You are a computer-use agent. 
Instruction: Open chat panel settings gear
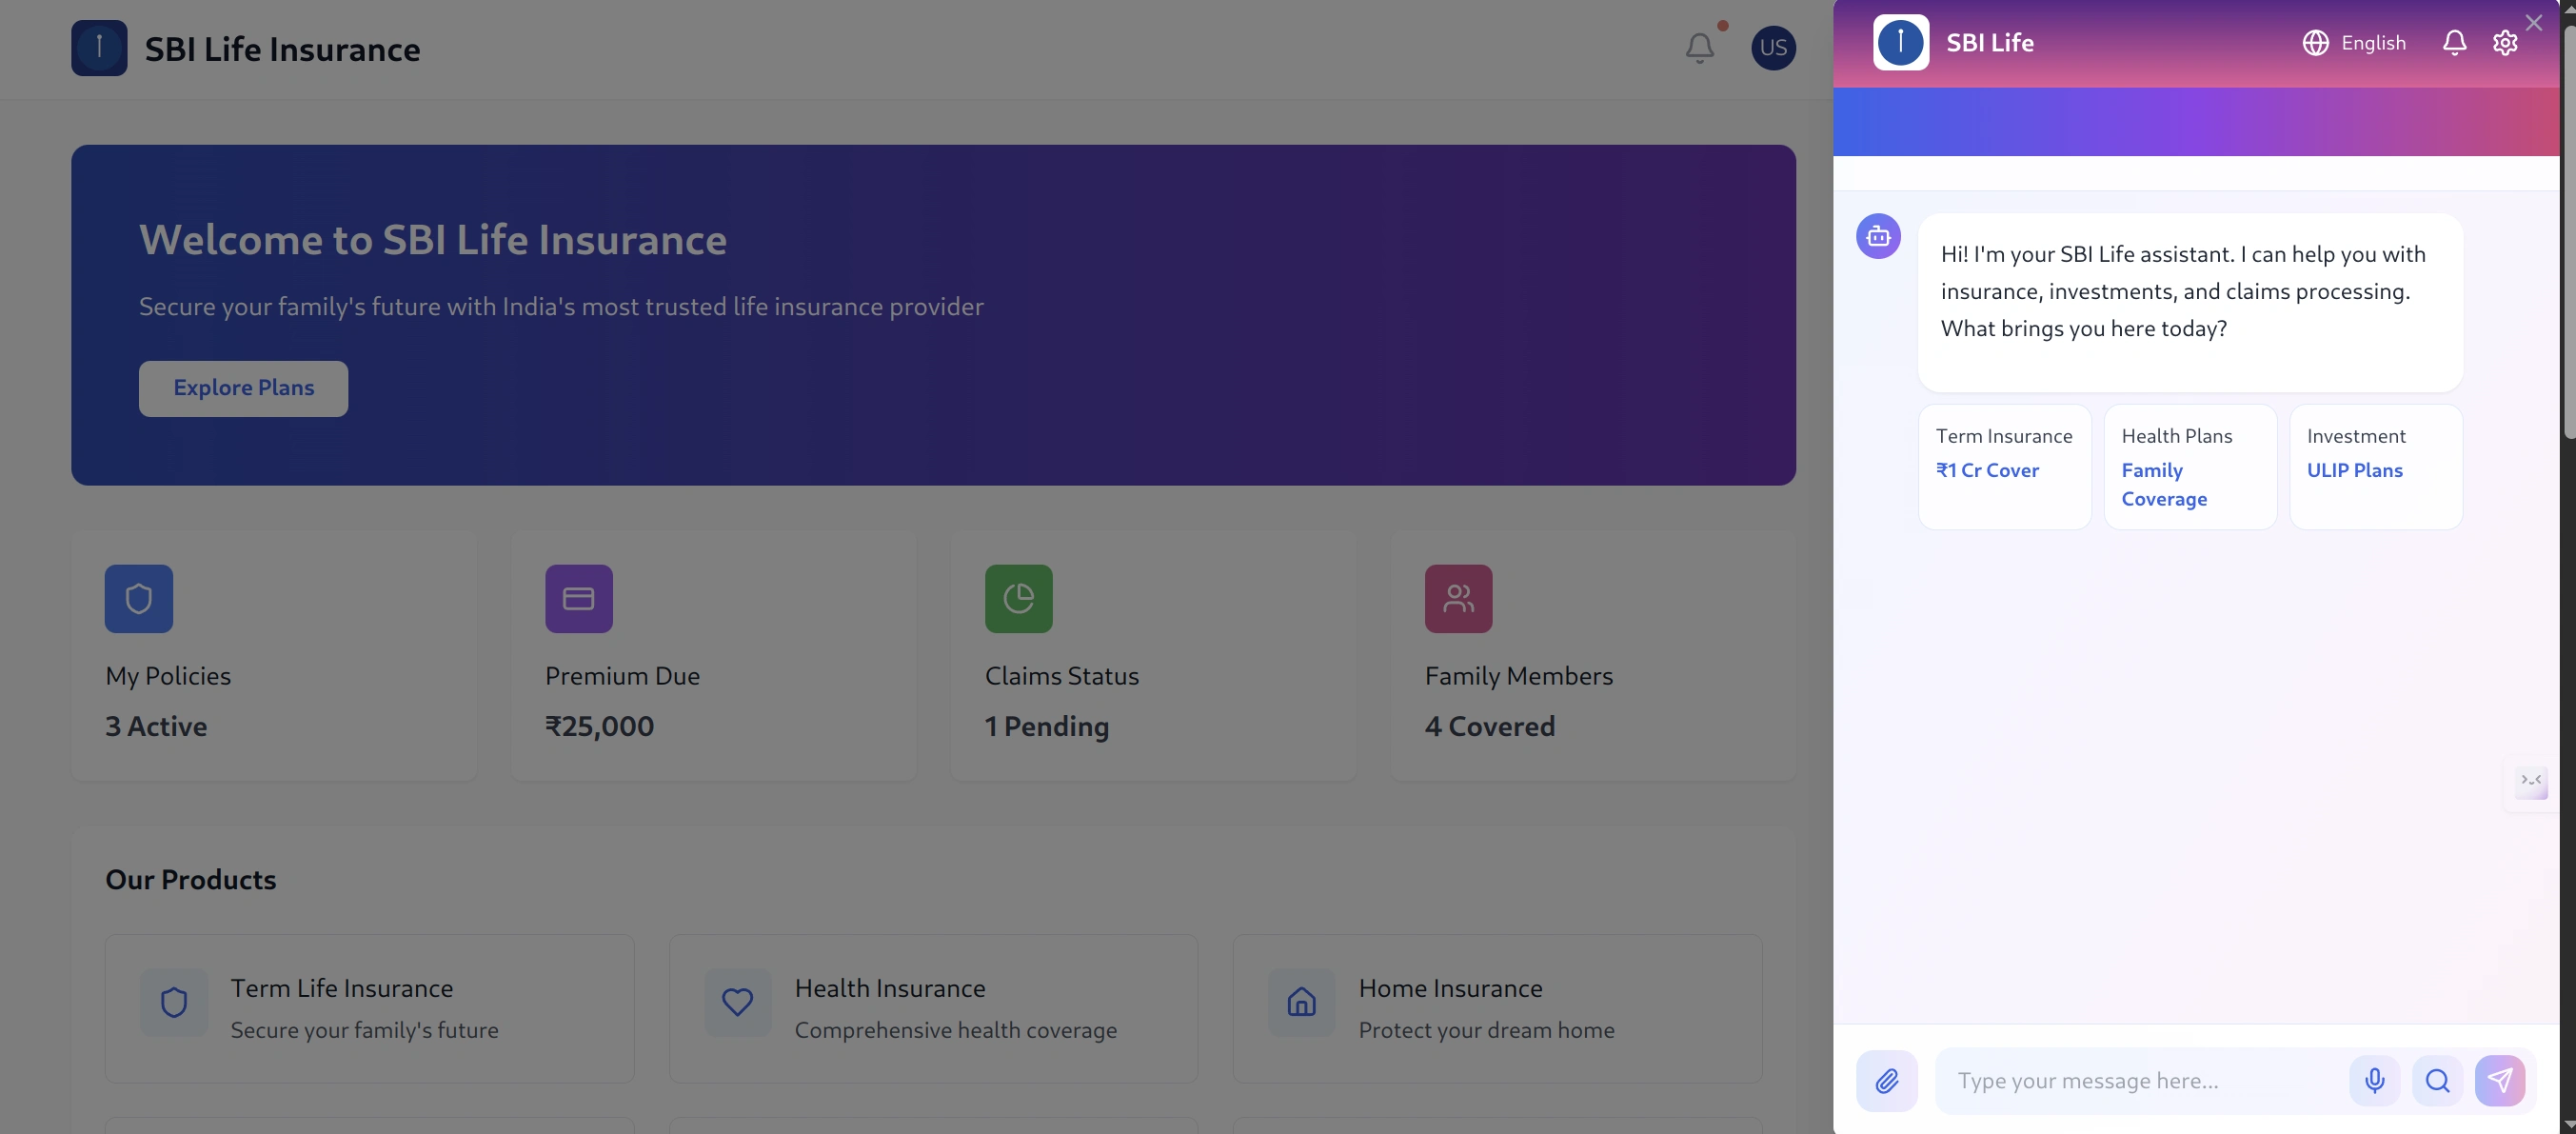click(2504, 43)
